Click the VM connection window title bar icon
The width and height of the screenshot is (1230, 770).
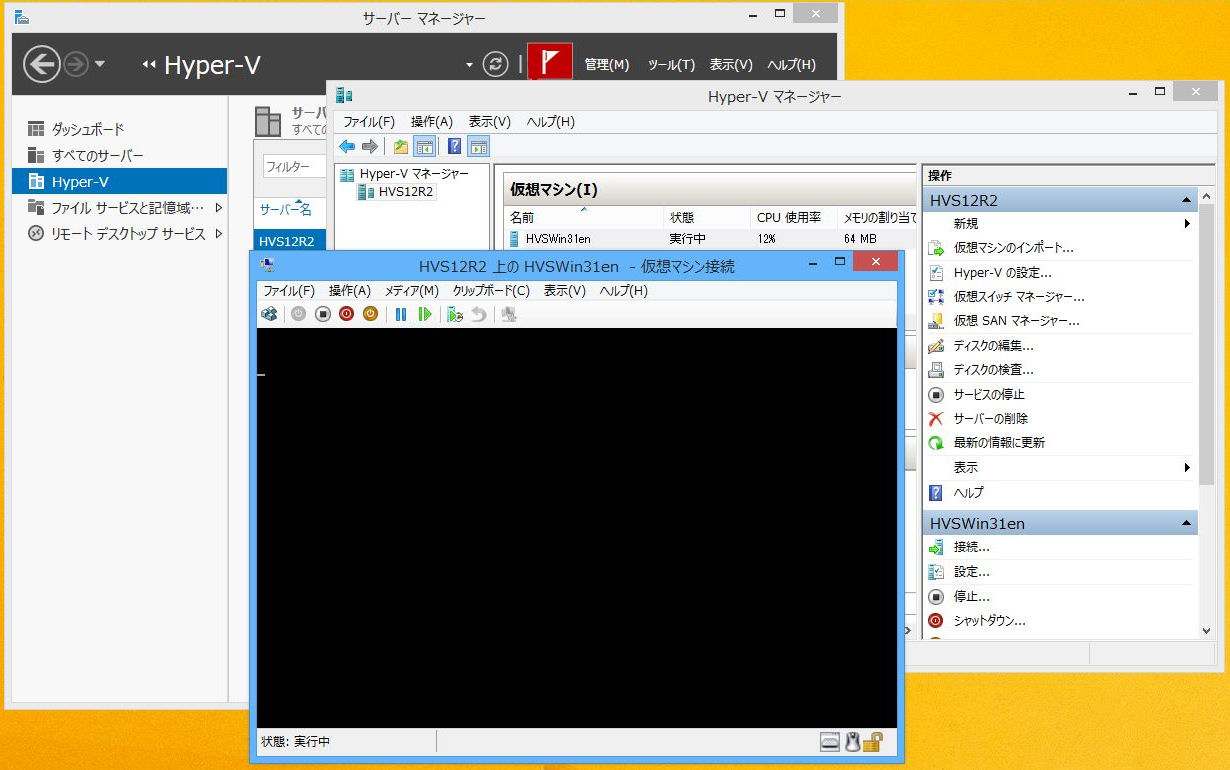coord(267,265)
